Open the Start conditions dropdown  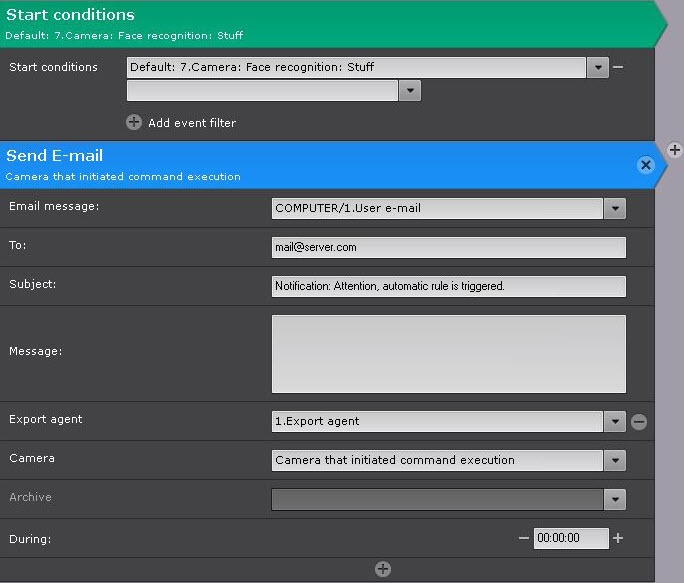pos(598,68)
